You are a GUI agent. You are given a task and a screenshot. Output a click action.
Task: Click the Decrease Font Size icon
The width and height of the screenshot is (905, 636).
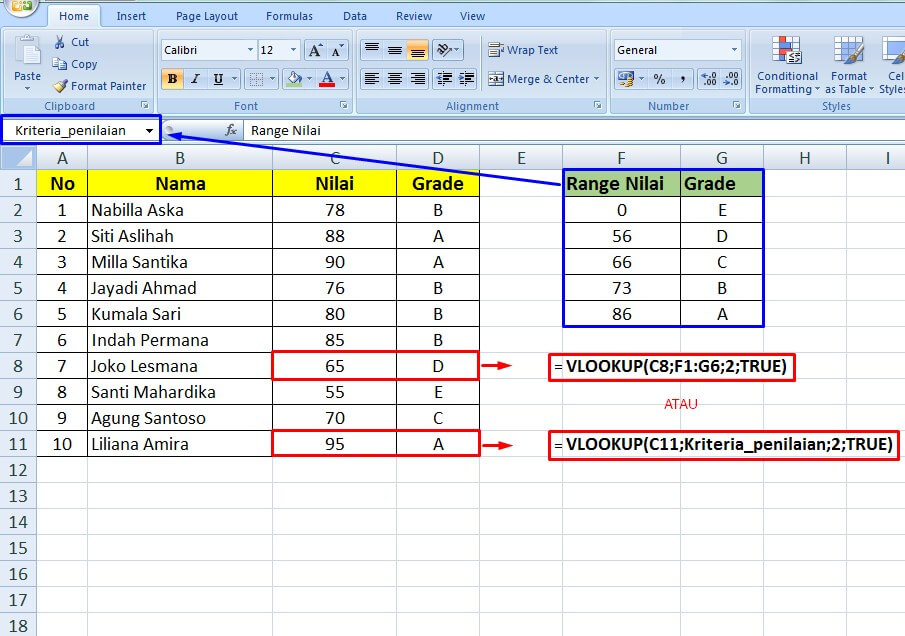(337, 49)
